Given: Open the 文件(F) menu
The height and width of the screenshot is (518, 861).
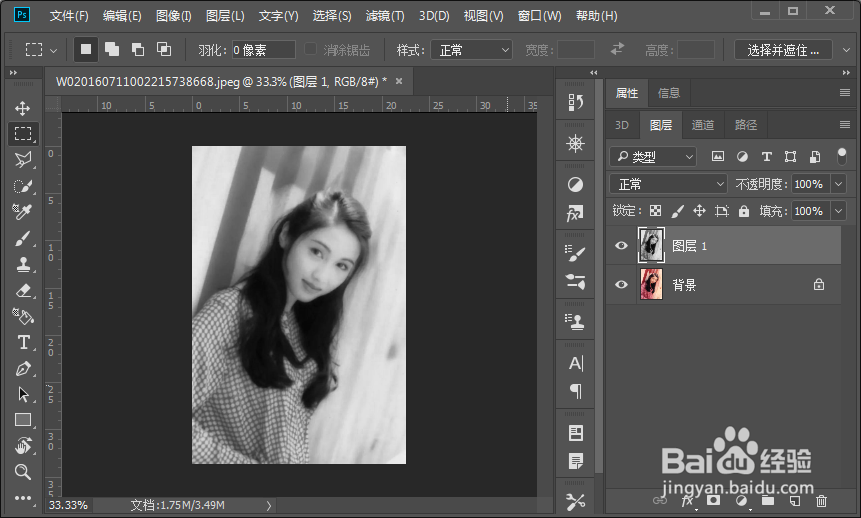Looking at the screenshot, I should tap(69, 16).
